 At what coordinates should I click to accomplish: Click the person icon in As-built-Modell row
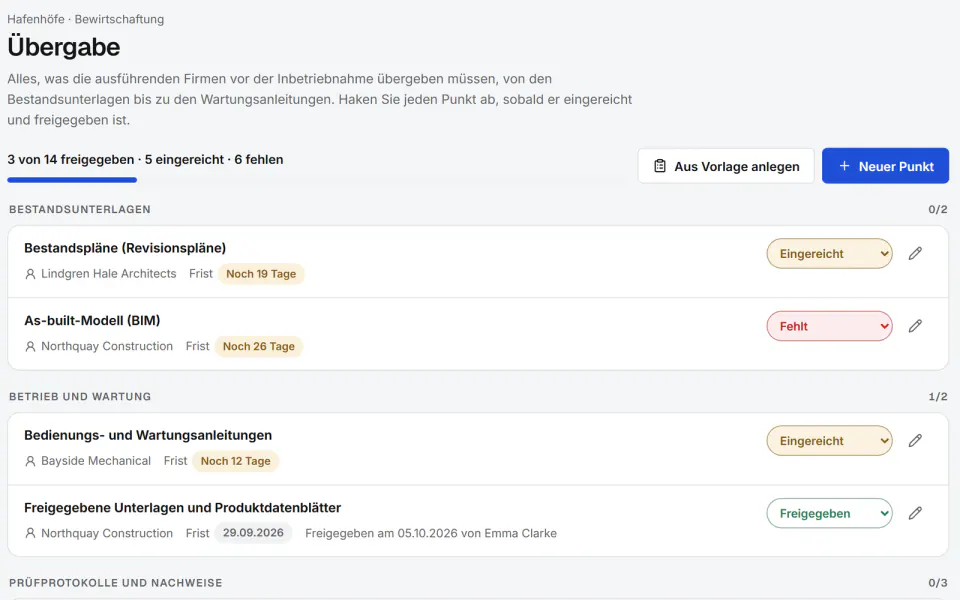click(30, 347)
